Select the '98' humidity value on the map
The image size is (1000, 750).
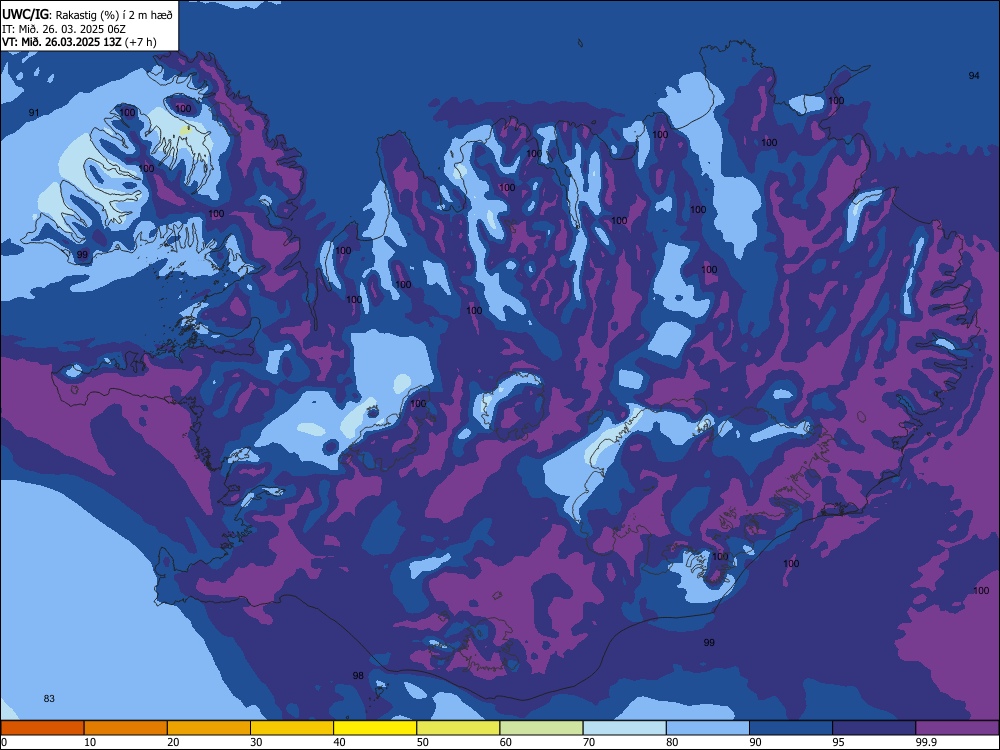pos(358,675)
